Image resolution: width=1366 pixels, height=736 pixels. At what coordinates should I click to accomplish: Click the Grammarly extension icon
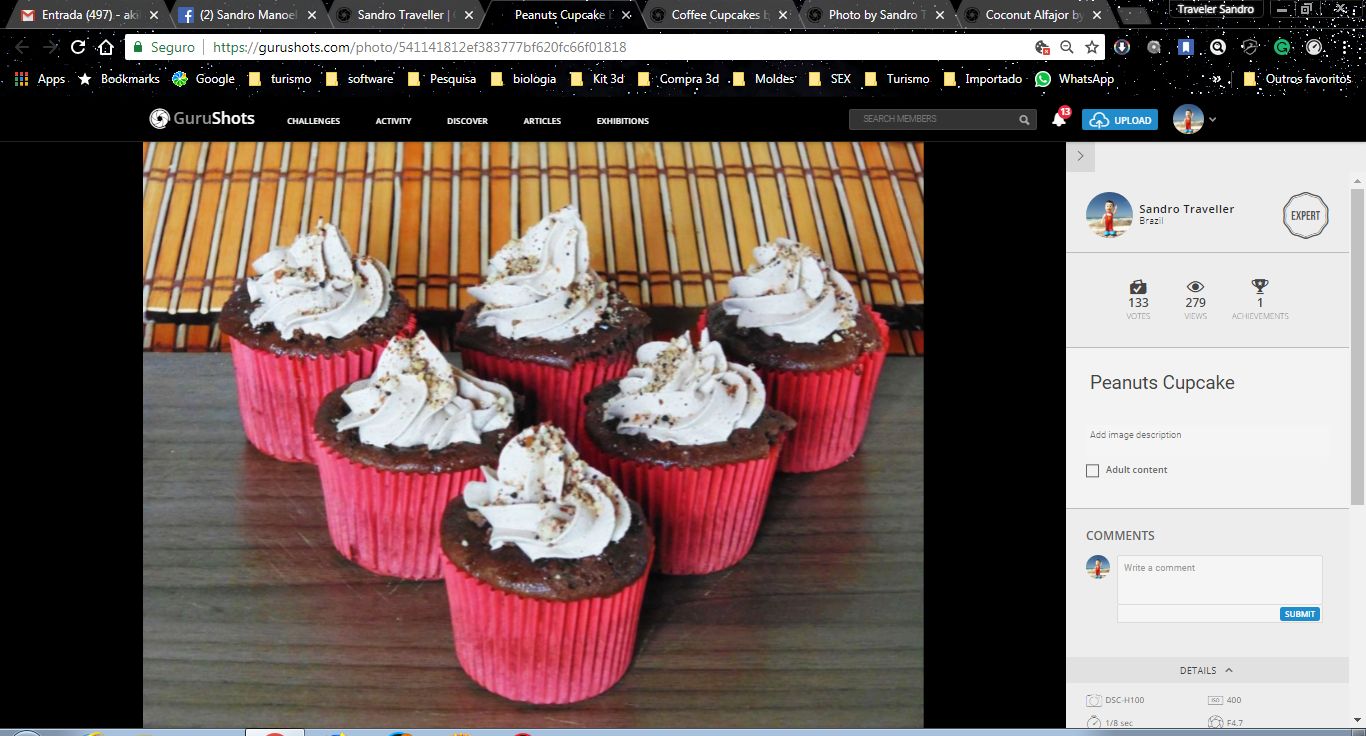pyautogui.click(x=1281, y=47)
